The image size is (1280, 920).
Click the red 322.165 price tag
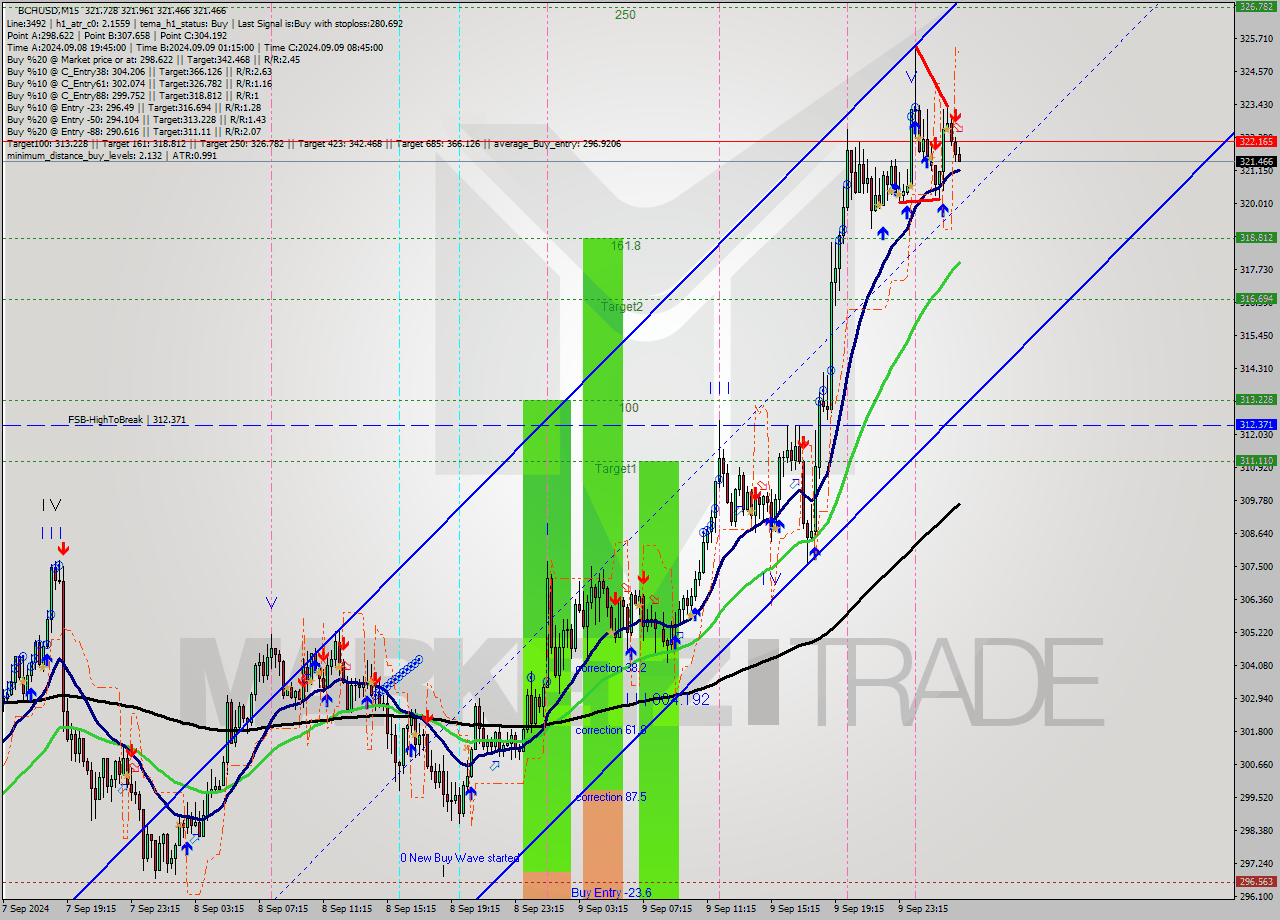[1256, 141]
